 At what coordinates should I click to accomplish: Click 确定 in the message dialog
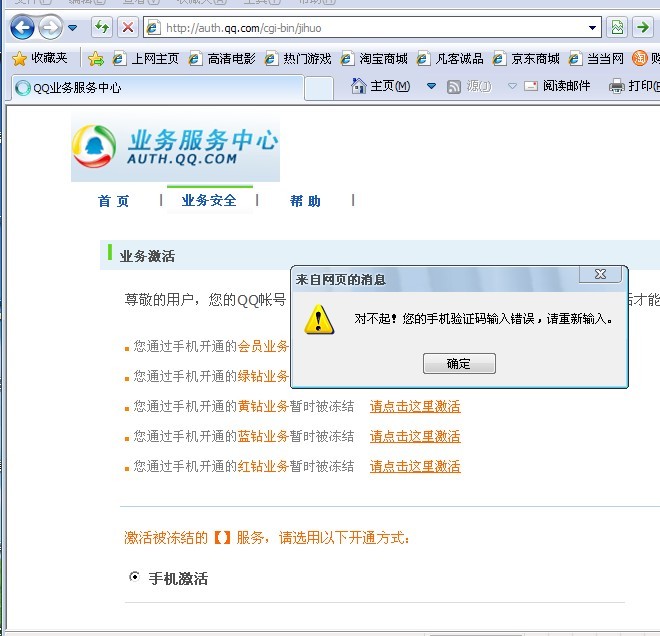click(459, 363)
